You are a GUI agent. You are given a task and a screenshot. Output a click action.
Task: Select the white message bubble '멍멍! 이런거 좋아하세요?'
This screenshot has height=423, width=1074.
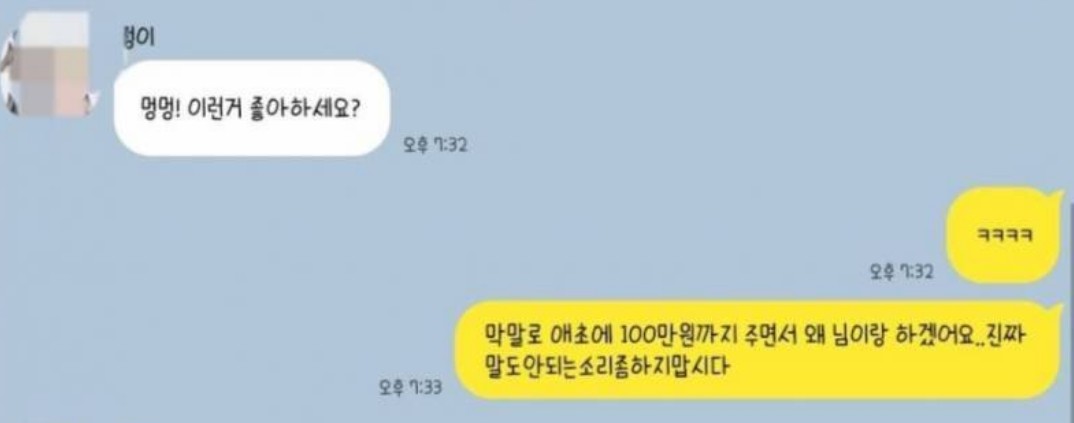[x=251, y=107]
